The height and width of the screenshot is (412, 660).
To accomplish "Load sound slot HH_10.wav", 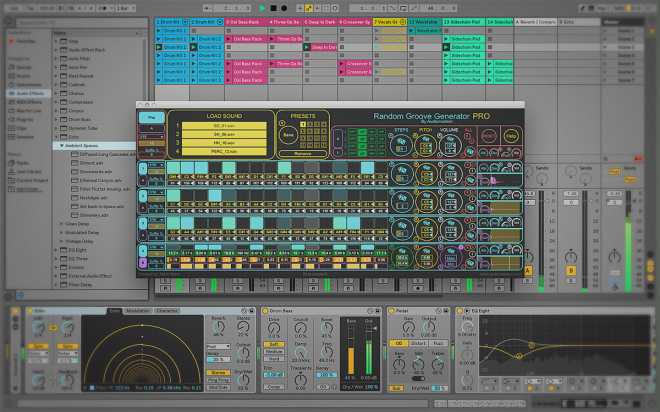I will coord(224,143).
